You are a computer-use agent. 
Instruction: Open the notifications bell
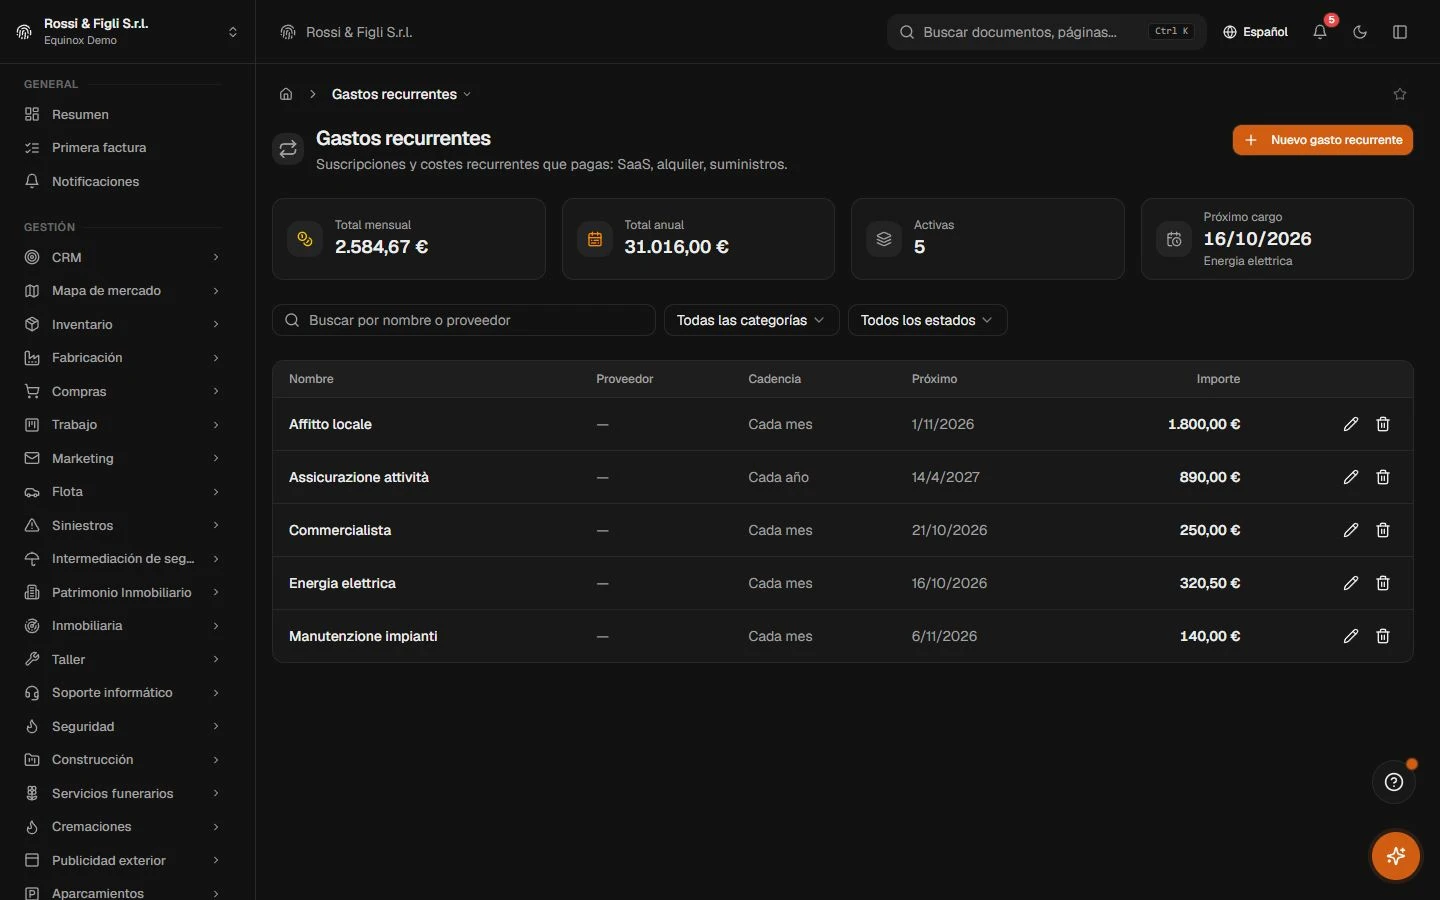point(1320,32)
